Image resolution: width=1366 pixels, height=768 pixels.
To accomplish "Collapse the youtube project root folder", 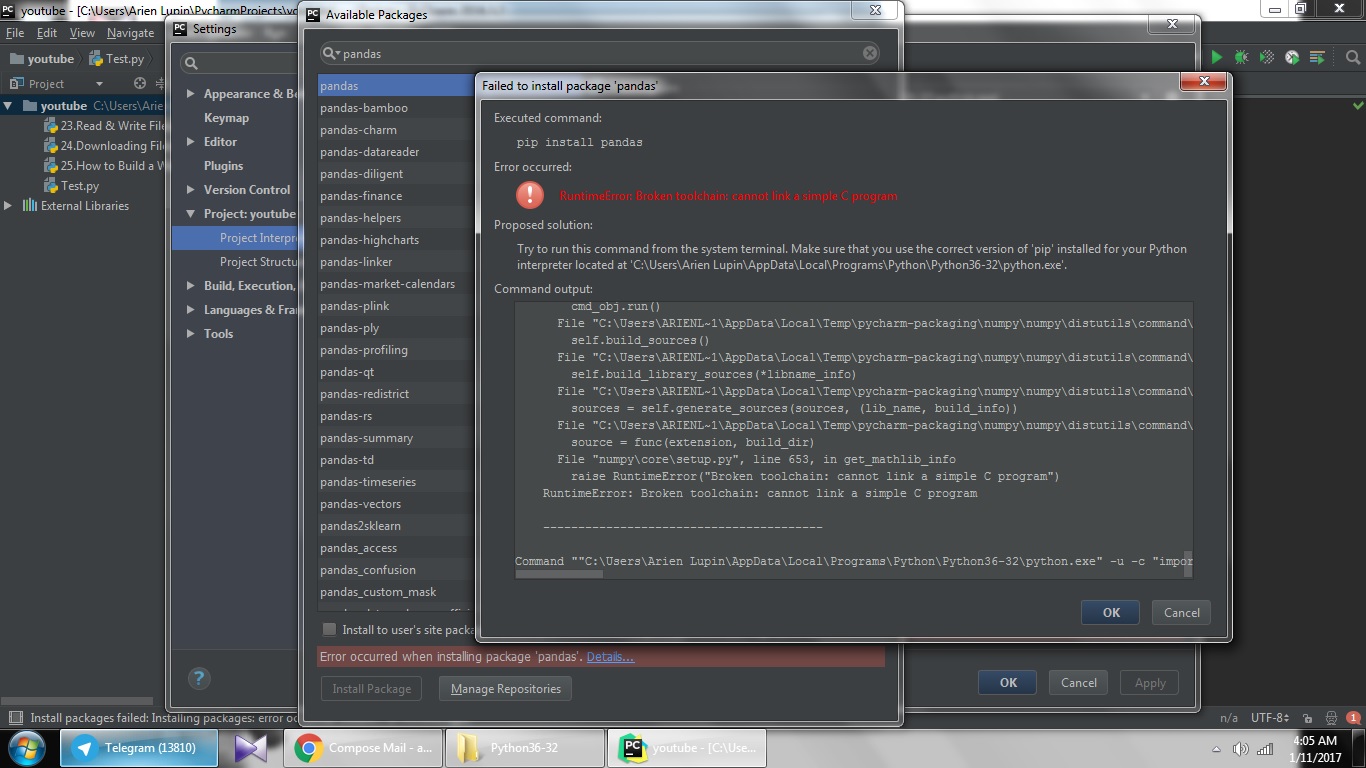I will pos(9,105).
